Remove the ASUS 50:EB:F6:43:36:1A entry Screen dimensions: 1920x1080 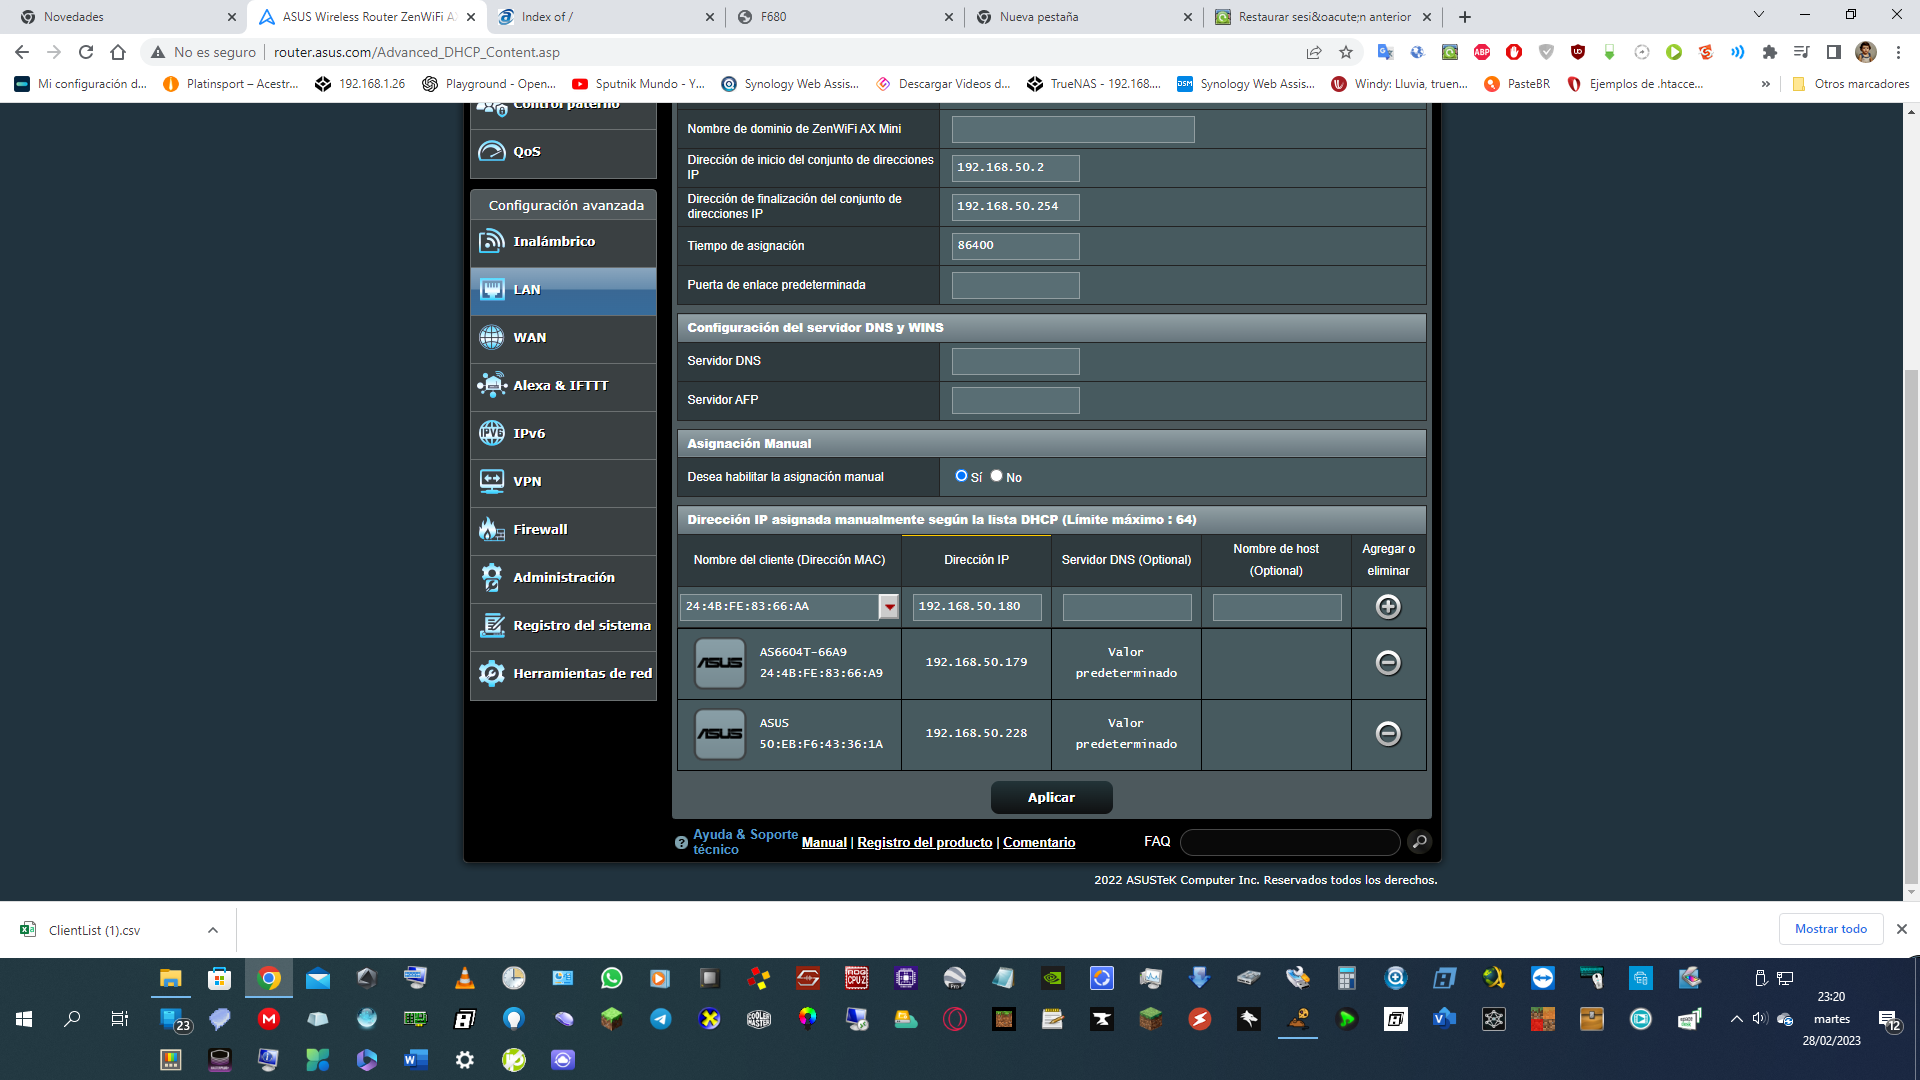pyautogui.click(x=1388, y=734)
